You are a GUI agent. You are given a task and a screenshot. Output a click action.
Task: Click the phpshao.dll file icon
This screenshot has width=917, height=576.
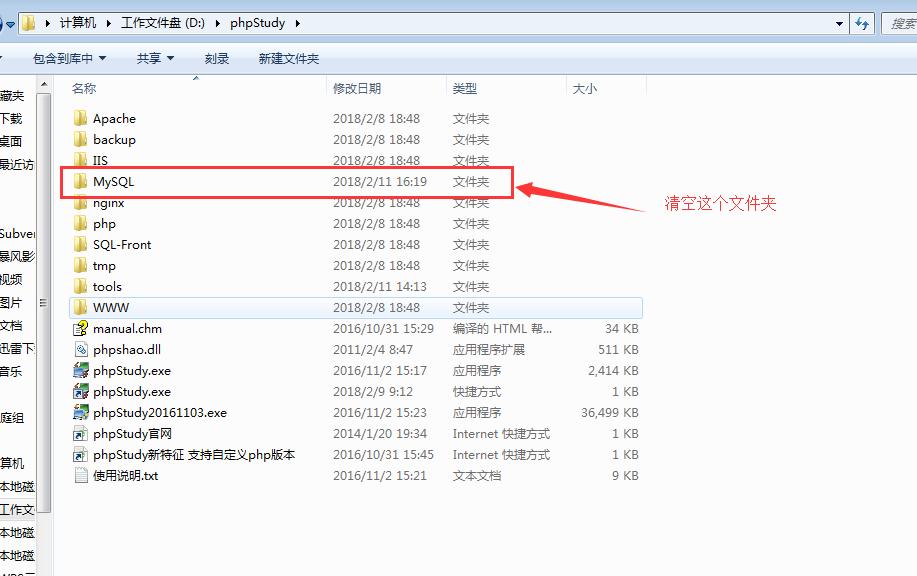pyautogui.click(x=81, y=350)
